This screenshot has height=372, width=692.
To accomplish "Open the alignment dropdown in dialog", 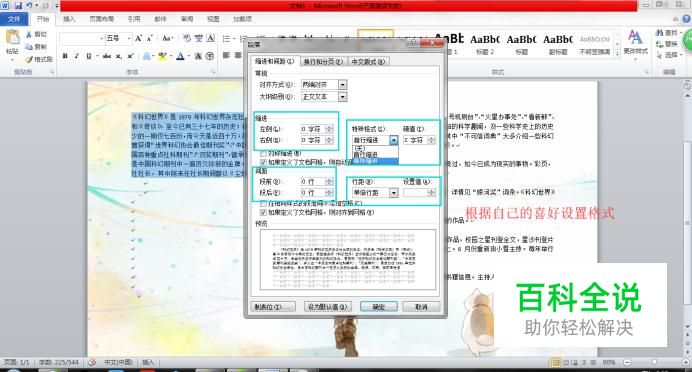I will 342,84.
